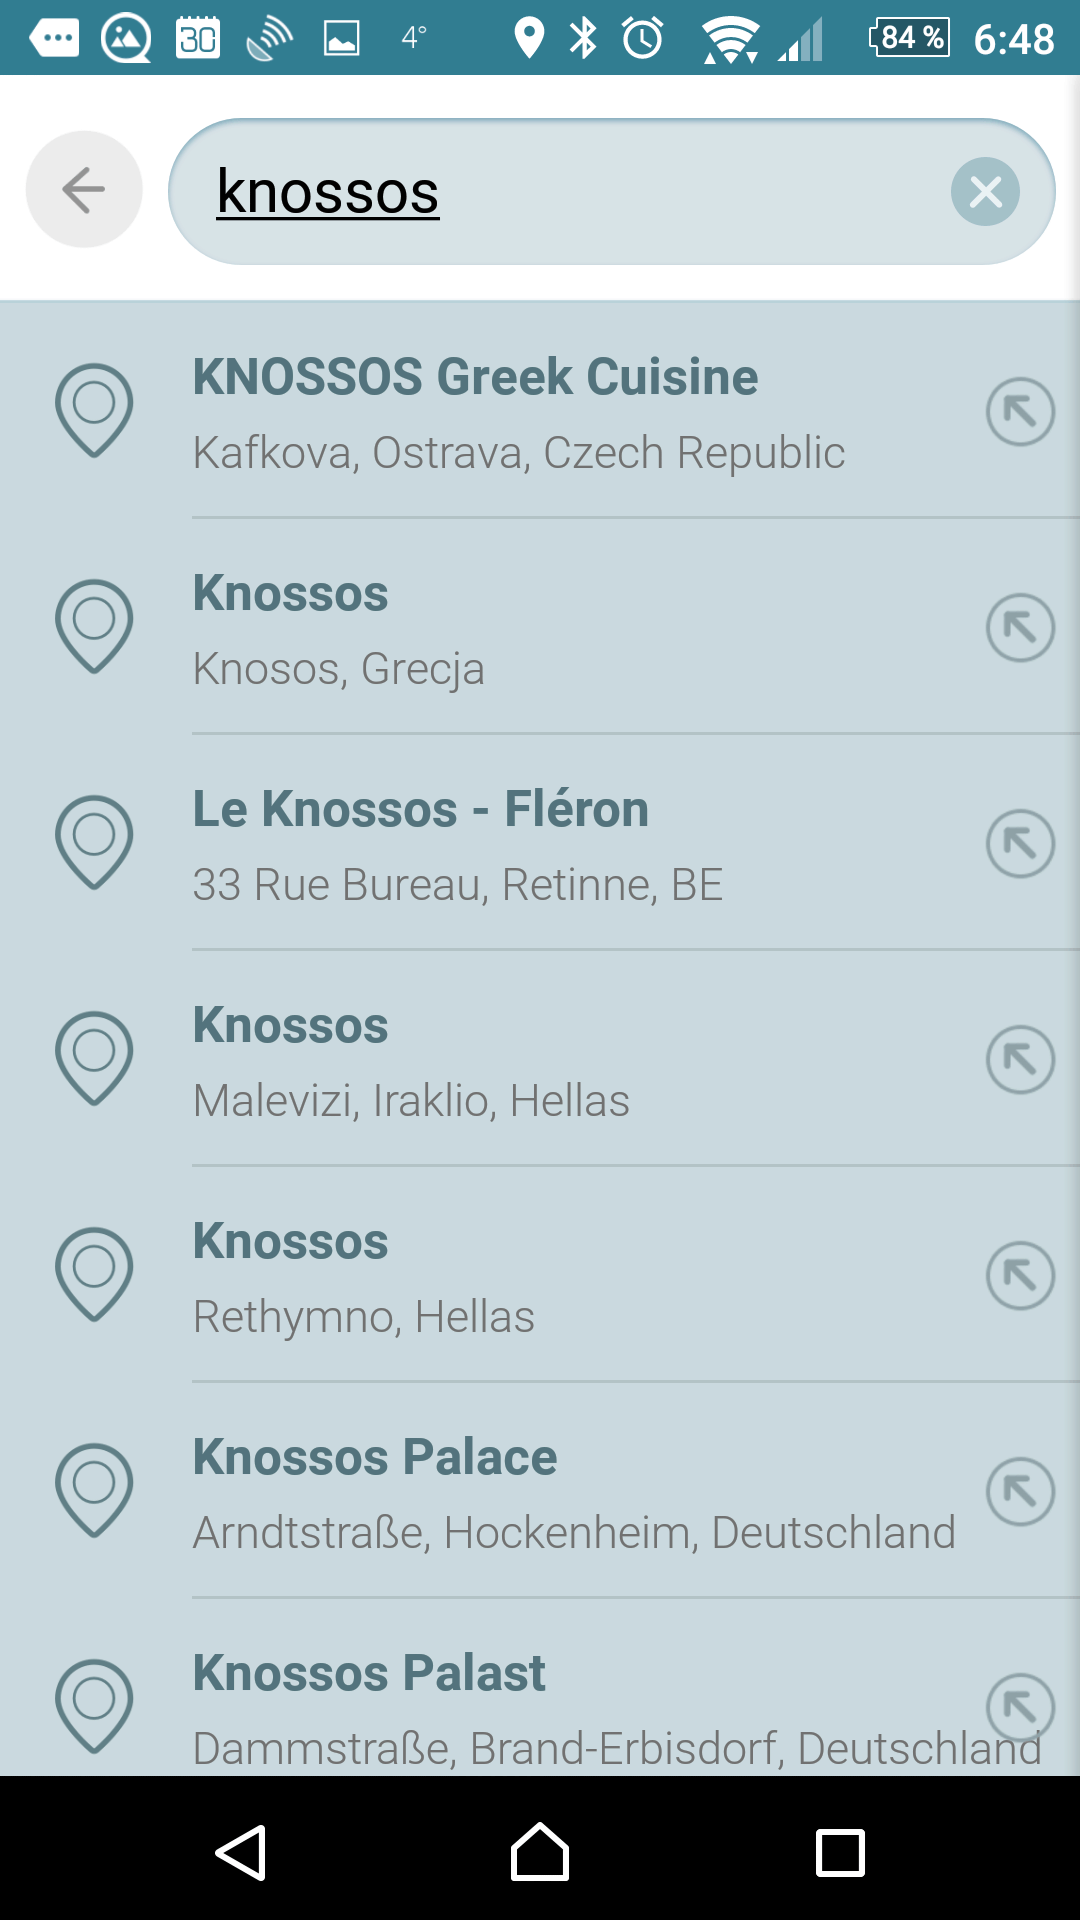This screenshot has width=1080, height=1920.
Task: Tap autofill arrow for Knossos Palace
Action: point(1020,1491)
